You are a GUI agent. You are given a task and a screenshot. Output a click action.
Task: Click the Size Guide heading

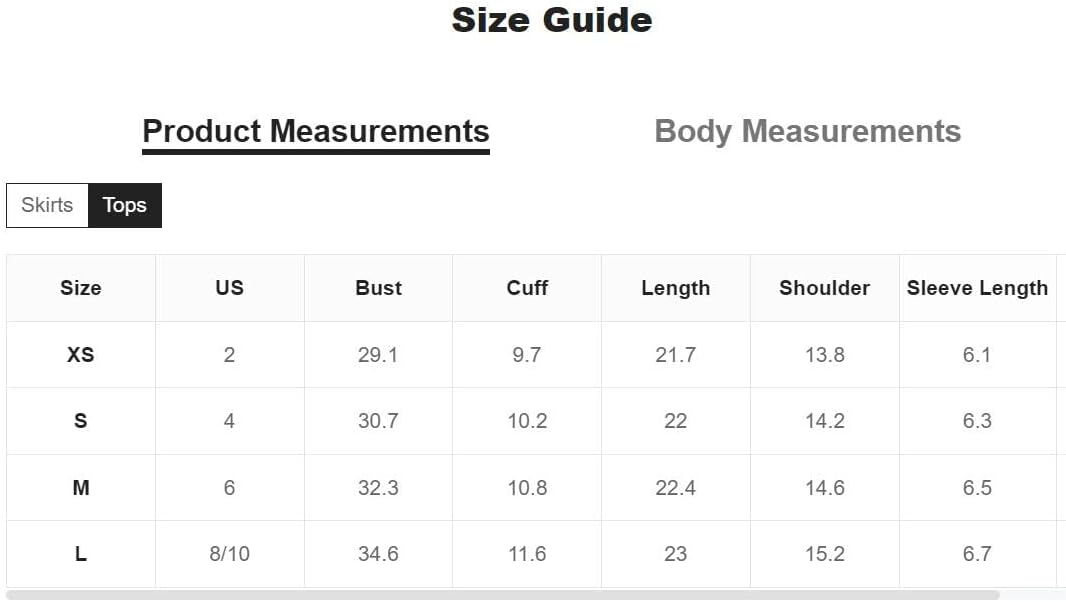coord(552,20)
